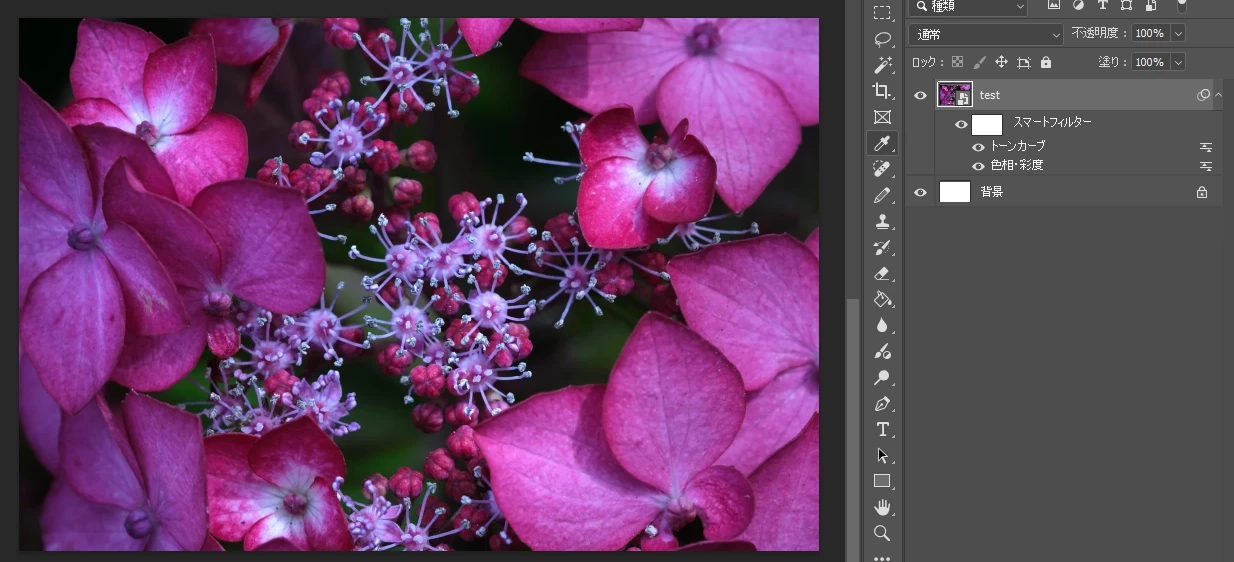The height and width of the screenshot is (562, 1234).
Task: Select the Smudge/Sponge tool
Action: (x=882, y=351)
